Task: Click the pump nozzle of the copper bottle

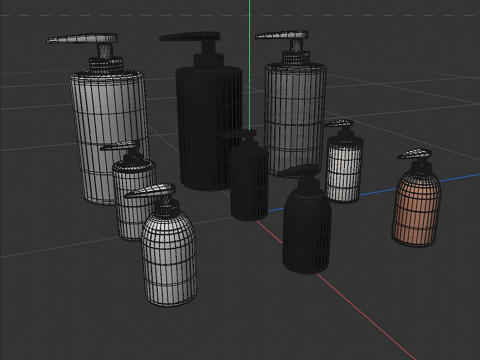Action: coord(414,153)
